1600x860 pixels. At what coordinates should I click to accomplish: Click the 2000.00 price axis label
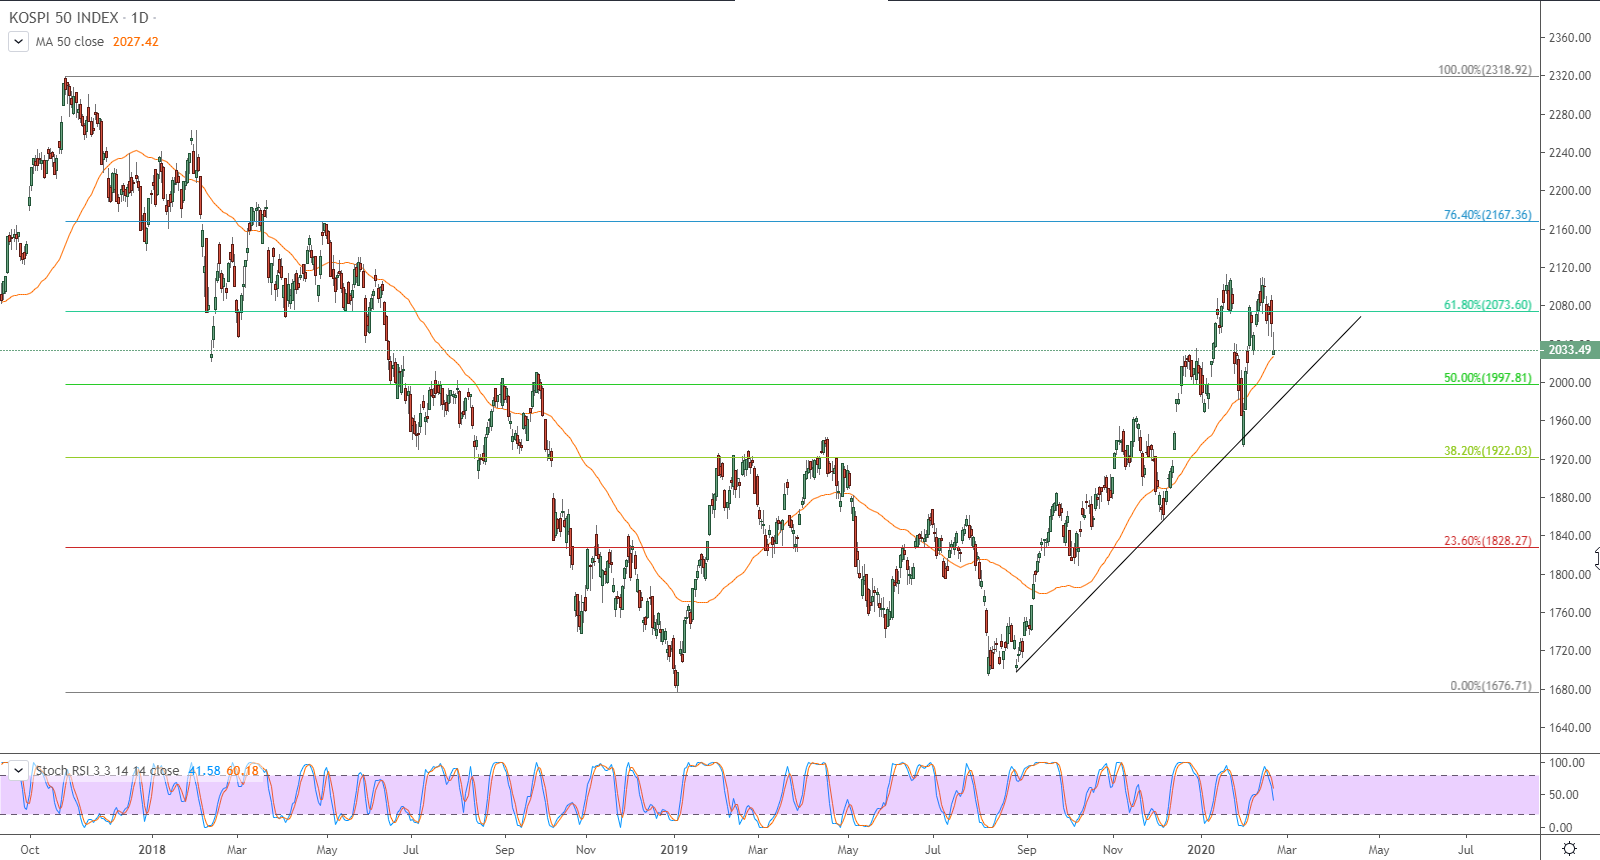point(1569,383)
